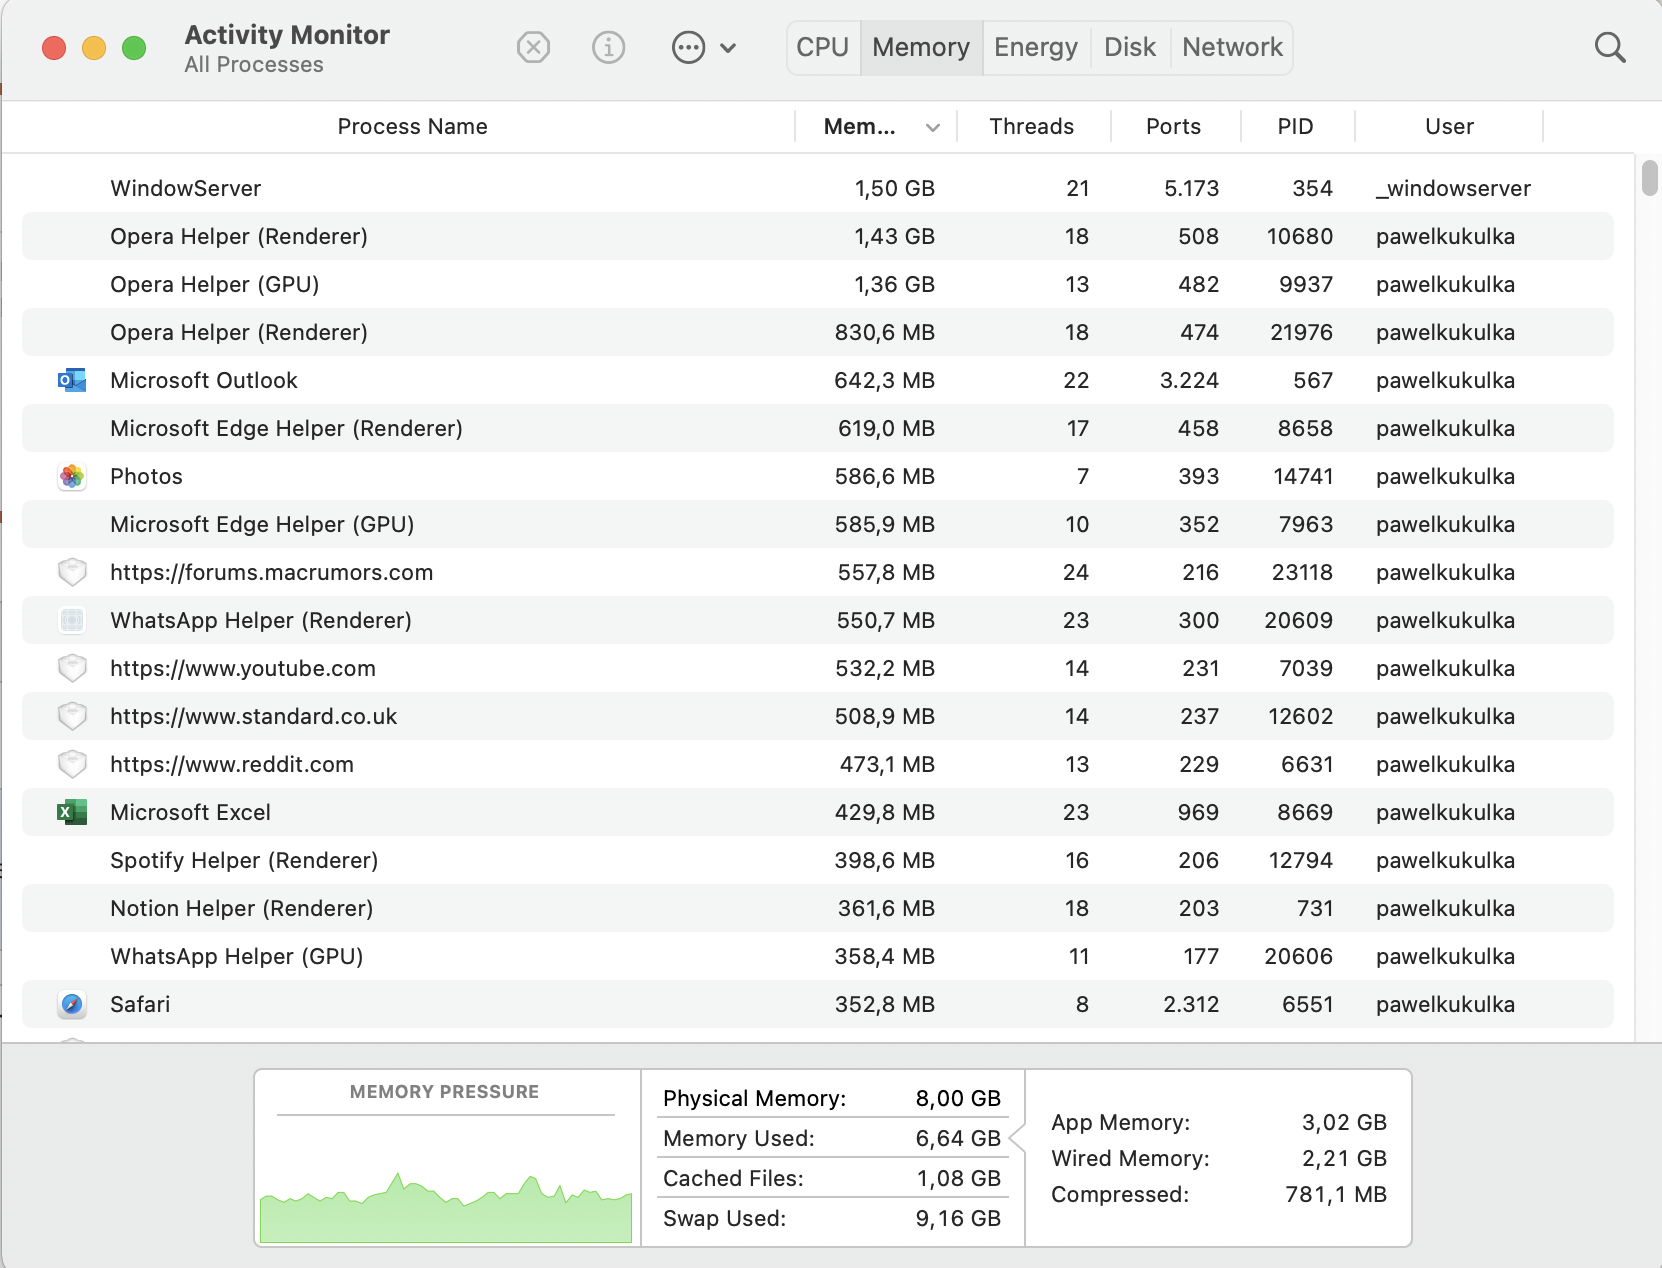The image size is (1662, 1268).
Task: Click the Swap Used value 9,16 GB
Action: [x=958, y=1218]
